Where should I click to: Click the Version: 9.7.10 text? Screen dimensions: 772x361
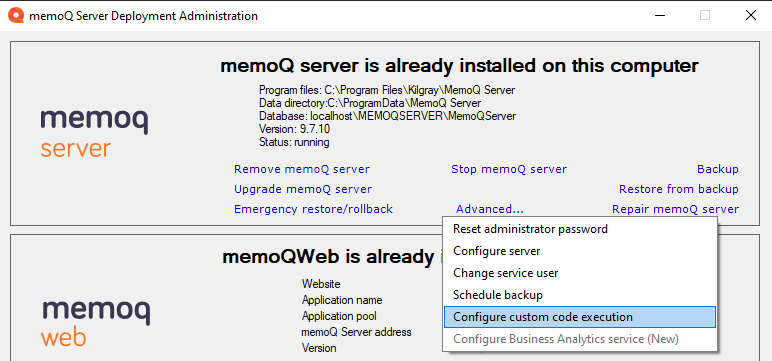point(294,130)
